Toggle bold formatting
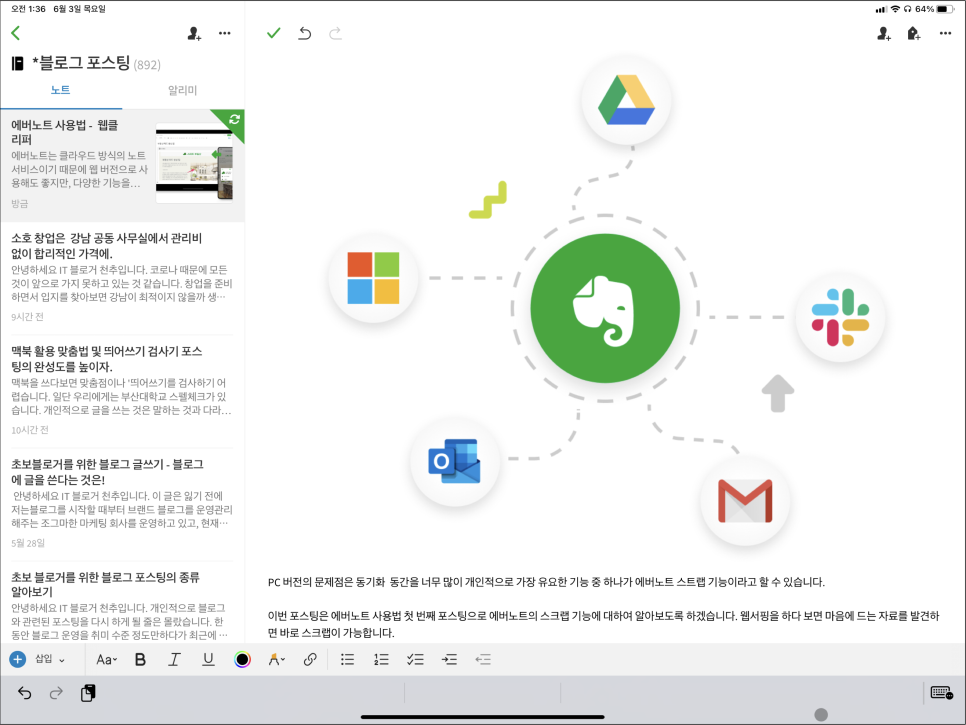Screen dimensions: 966x725 coord(140,660)
